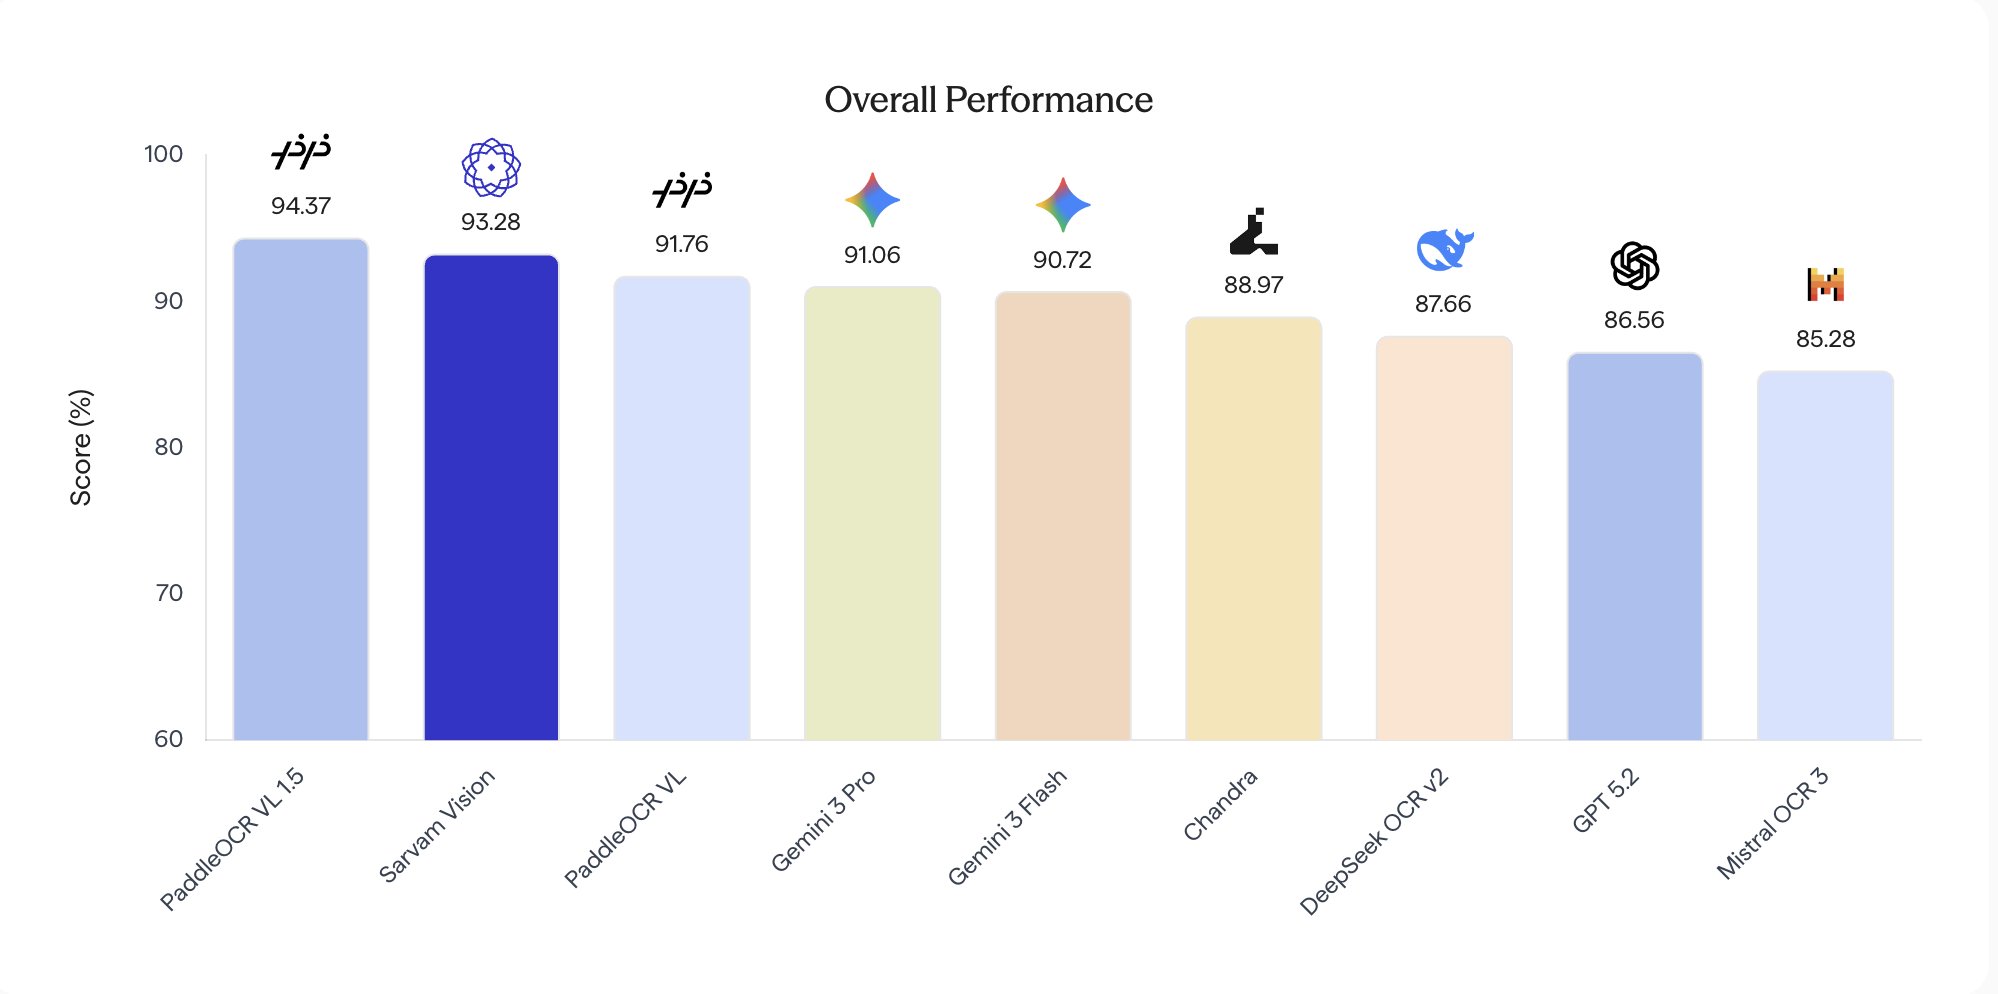Select the Gemini 3 Pro bar
Image resolution: width=1998 pixels, height=994 pixels.
872,514
